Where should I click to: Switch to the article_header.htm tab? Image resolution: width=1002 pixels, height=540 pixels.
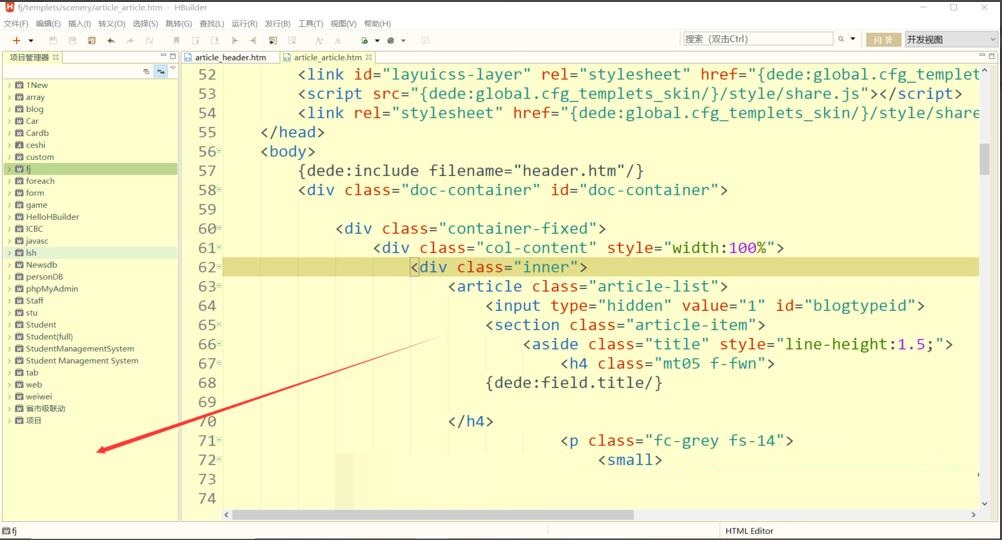tap(230, 58)
